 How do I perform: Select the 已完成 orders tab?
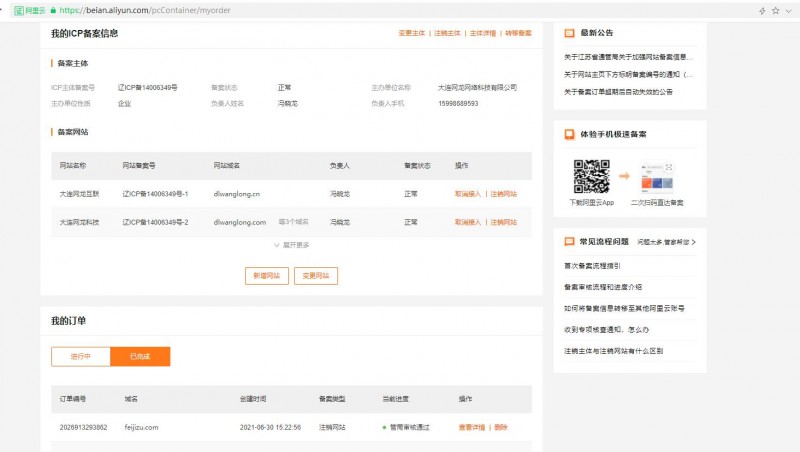pyautogui.click(x=140, y=356)
